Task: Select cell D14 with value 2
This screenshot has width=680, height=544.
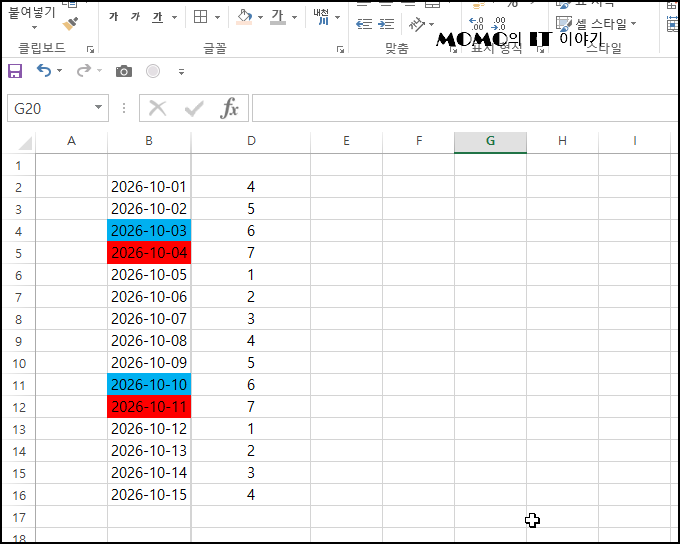Action: 251,451
